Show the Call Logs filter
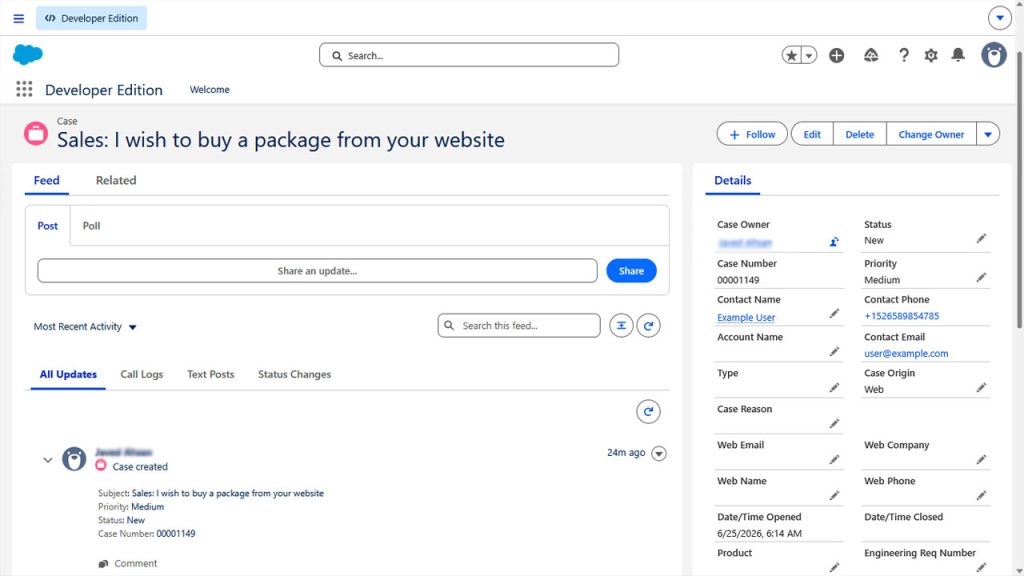 [142, 374]
